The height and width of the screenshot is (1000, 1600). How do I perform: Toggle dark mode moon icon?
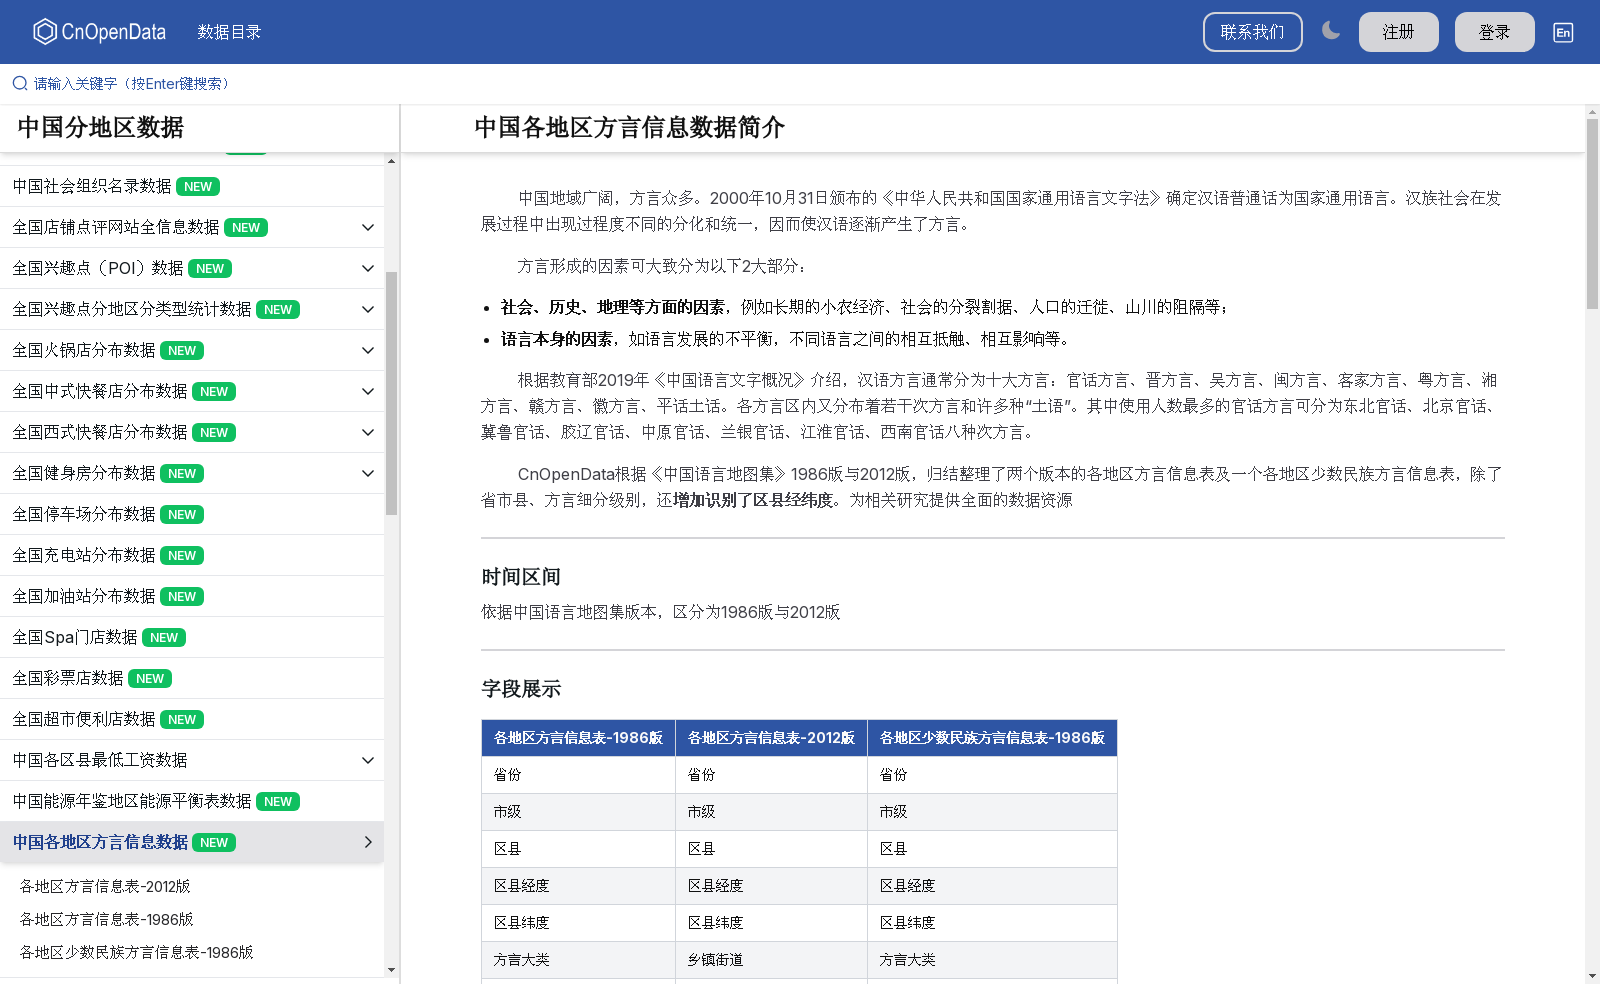1331,31
